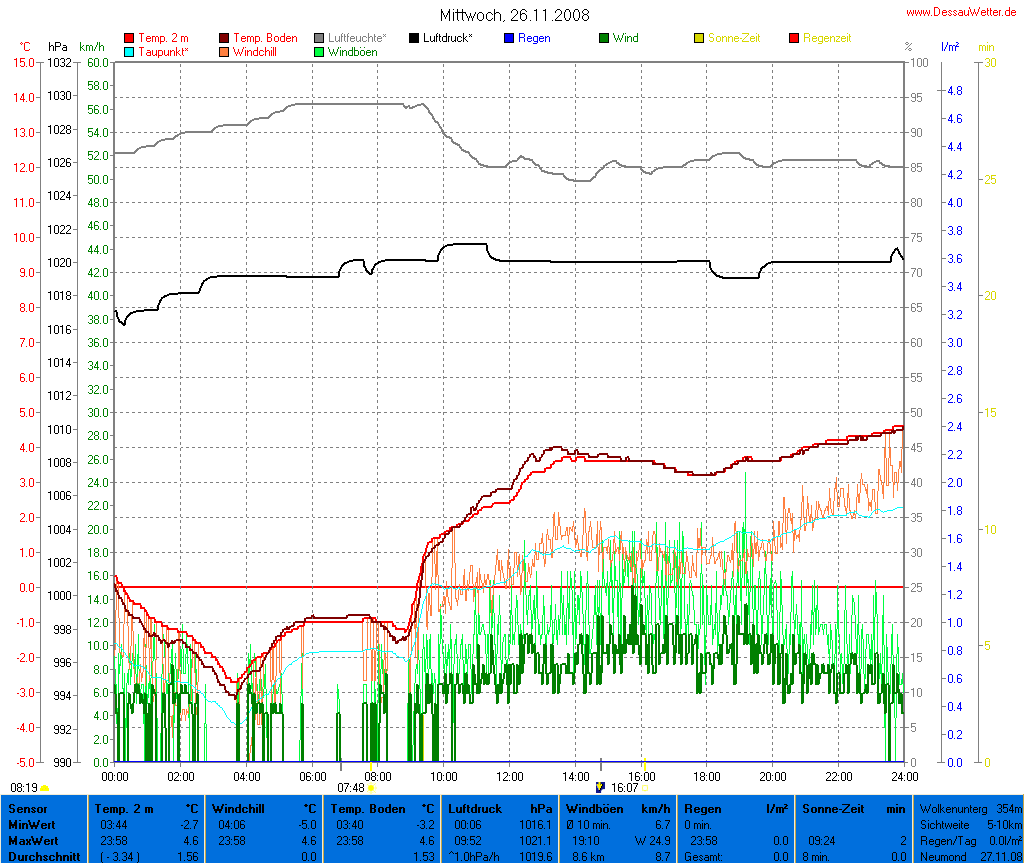Click the yellow Sonne-Zeit legend square
This screenshot has width=1024, height=863.
[699, 38]
